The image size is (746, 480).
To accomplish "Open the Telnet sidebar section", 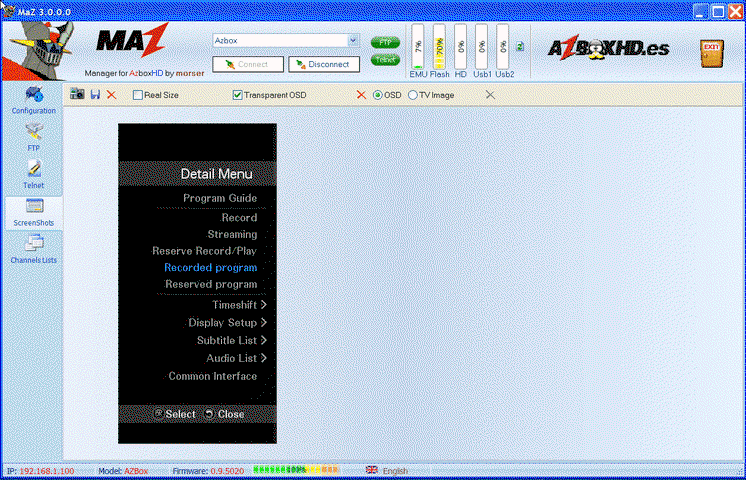I will click(x=33, y=175).
